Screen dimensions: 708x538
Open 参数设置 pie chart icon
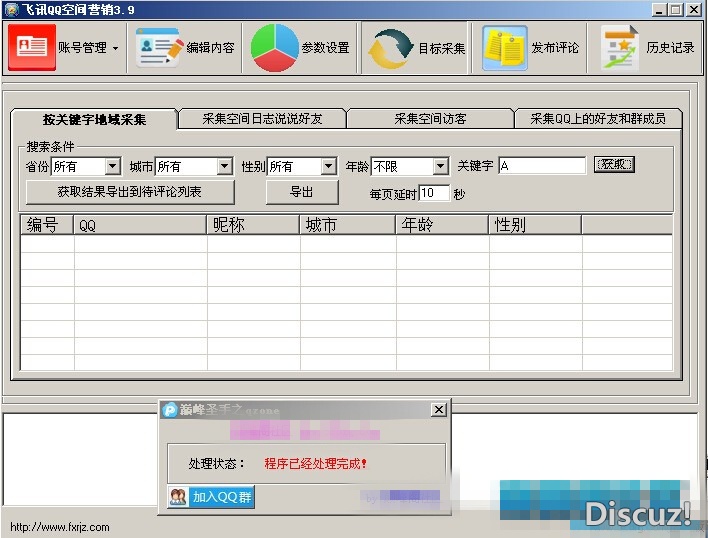(x=274, y=47)
